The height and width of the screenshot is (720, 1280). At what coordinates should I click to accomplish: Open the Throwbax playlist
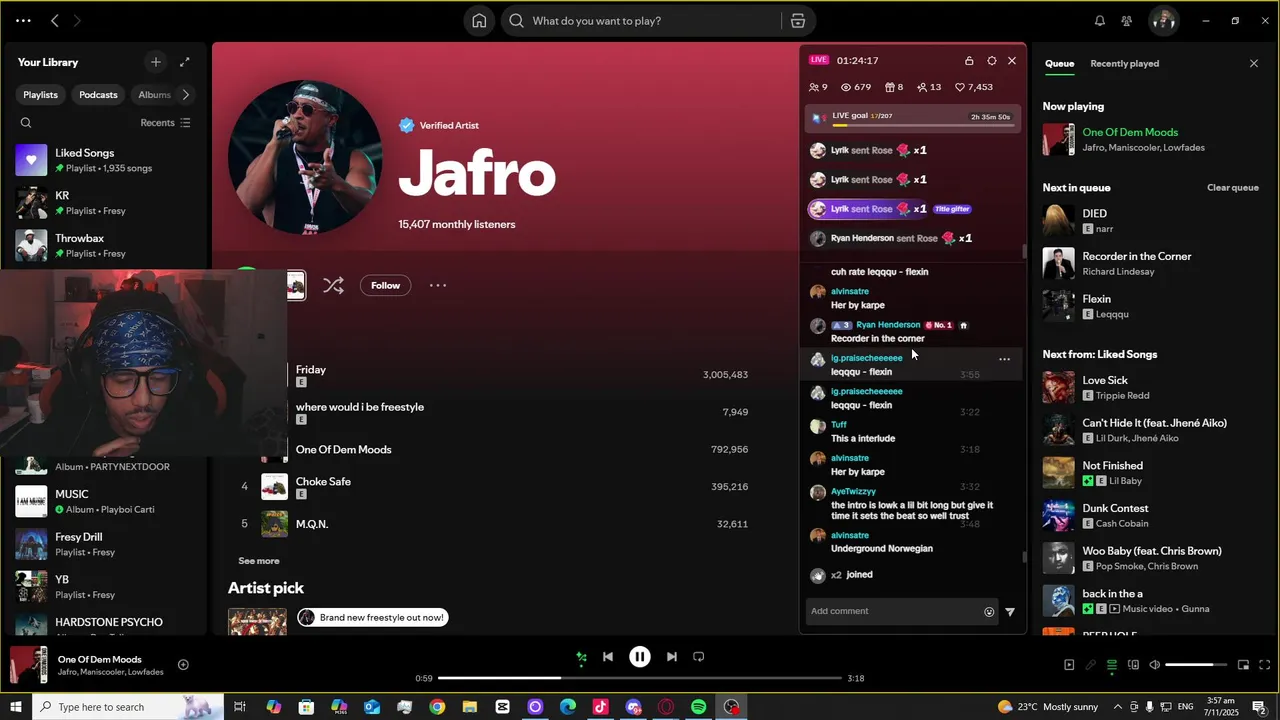tap(105, 246)
